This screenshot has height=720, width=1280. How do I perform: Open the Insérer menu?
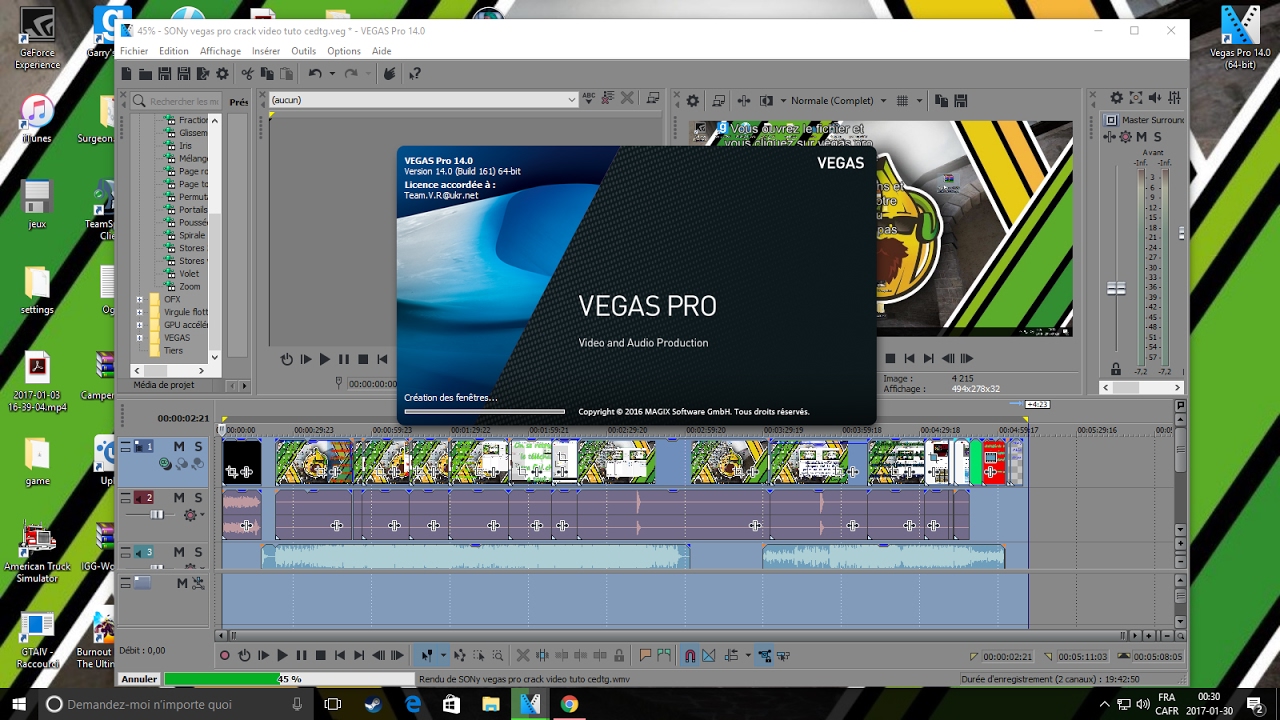266,51
